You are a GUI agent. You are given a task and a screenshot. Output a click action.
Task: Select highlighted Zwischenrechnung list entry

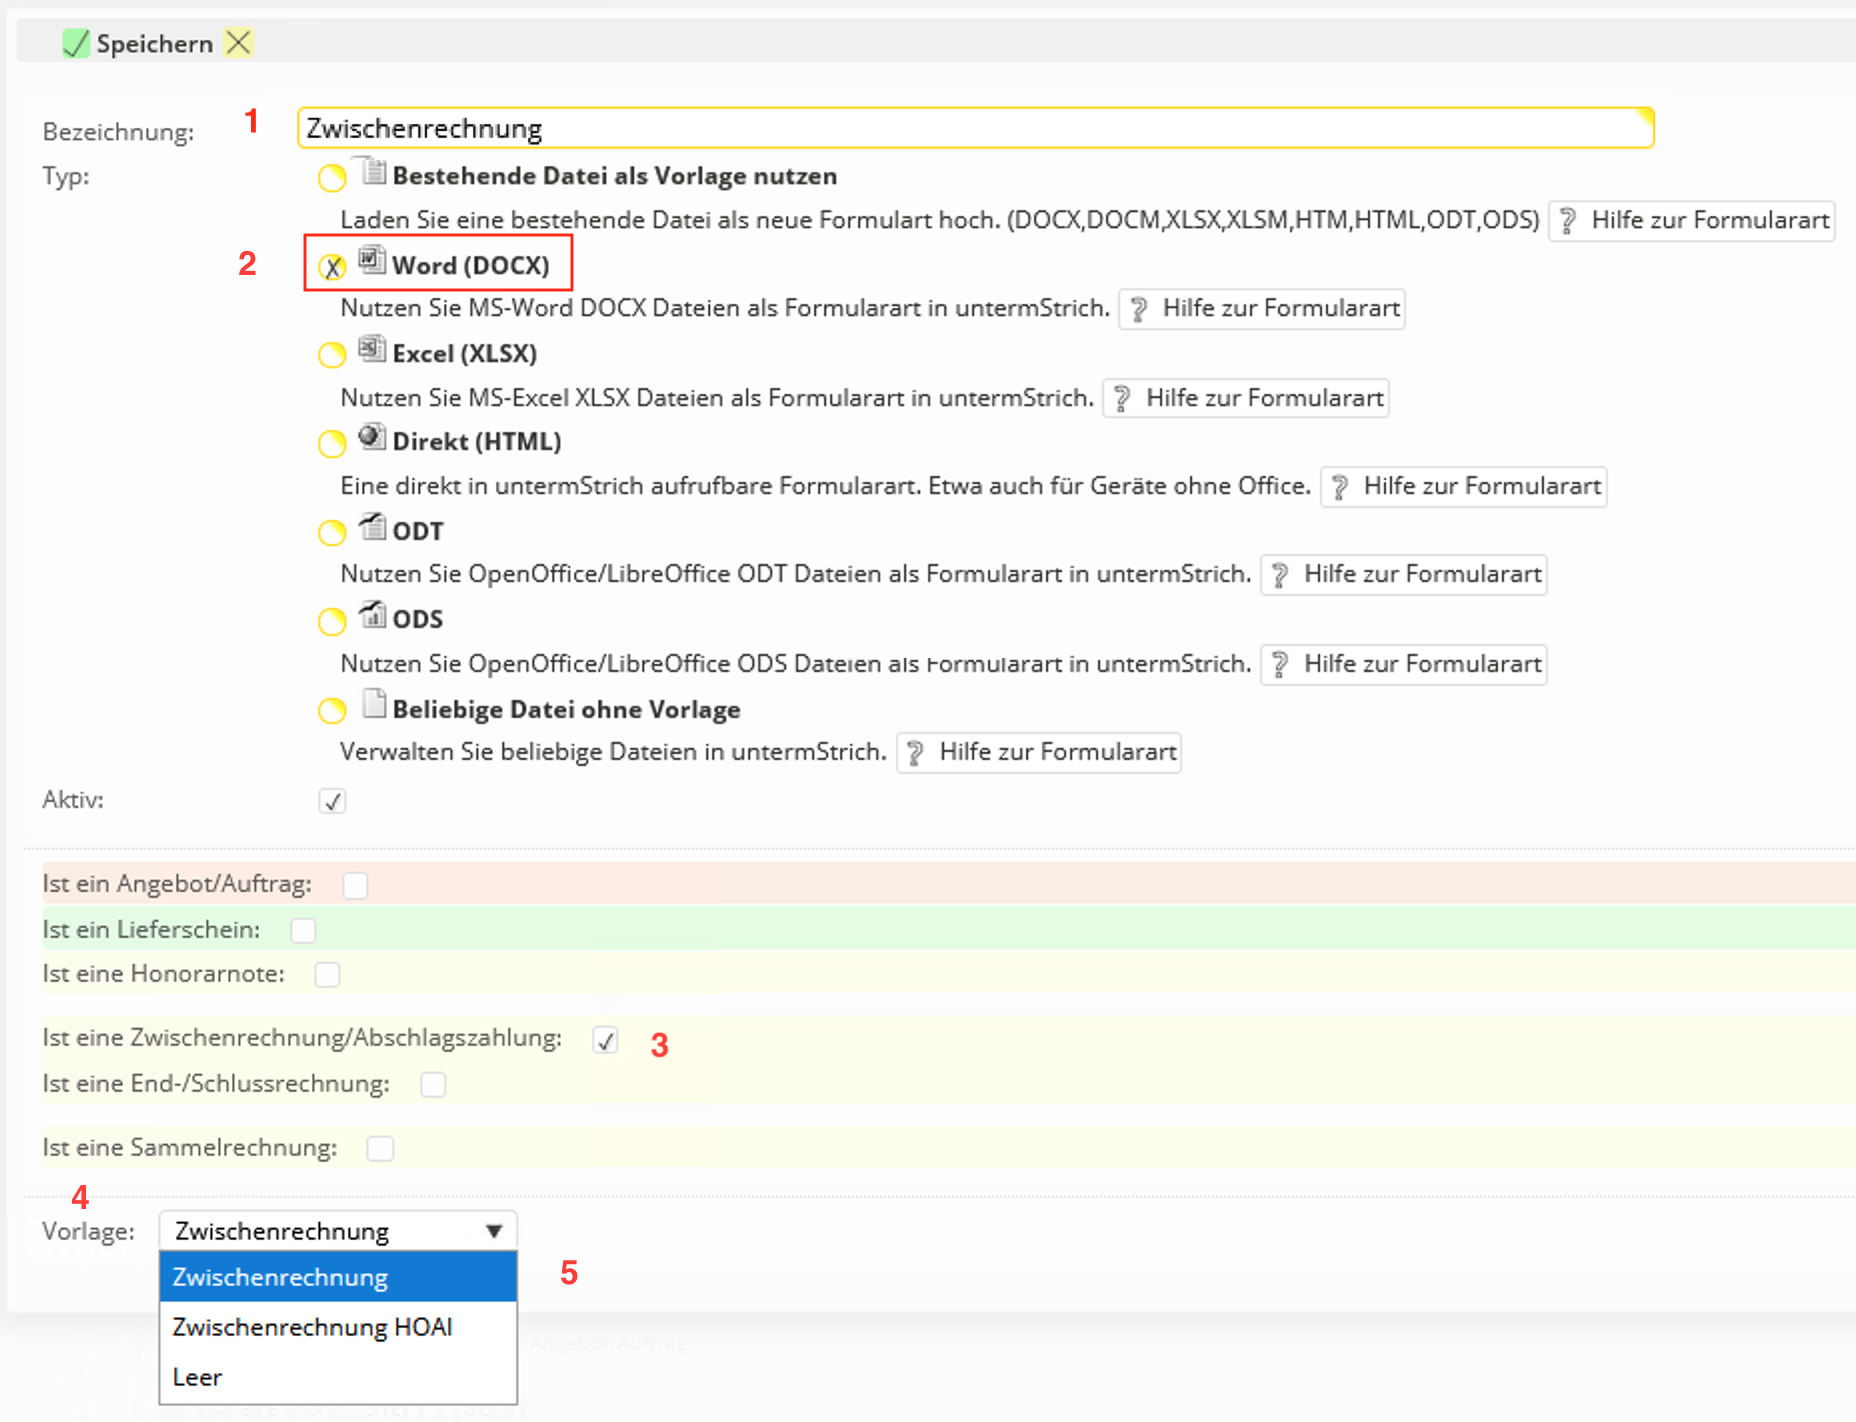pyautogui.click(x=280, y=1277)
